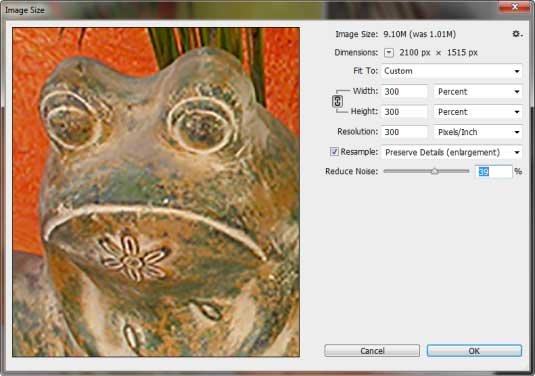This screenshot has width=535, height=376.
Task: Click the frog preview image
Action: [x=156, y=192]
